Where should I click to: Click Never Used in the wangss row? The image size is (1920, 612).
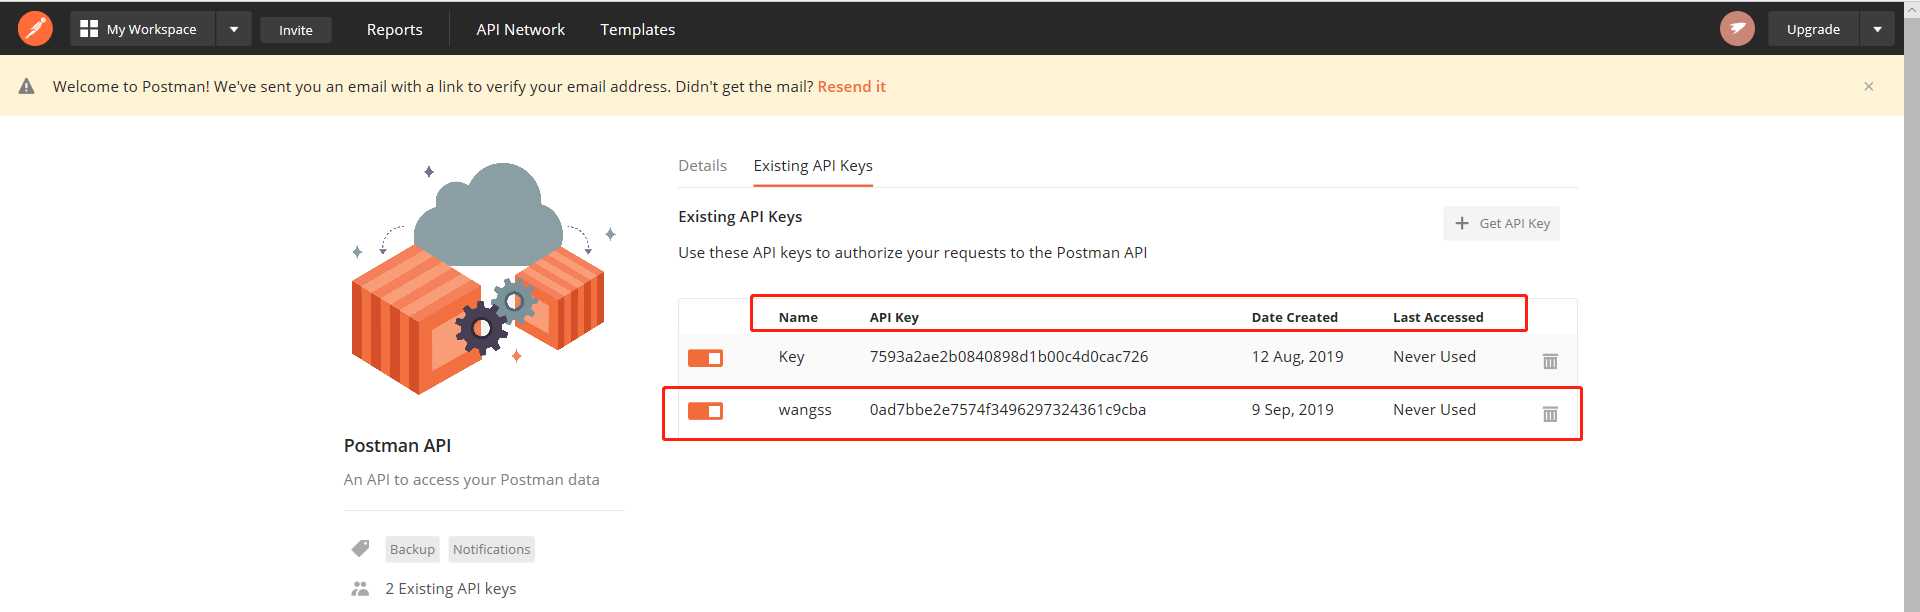point(1434,410)
